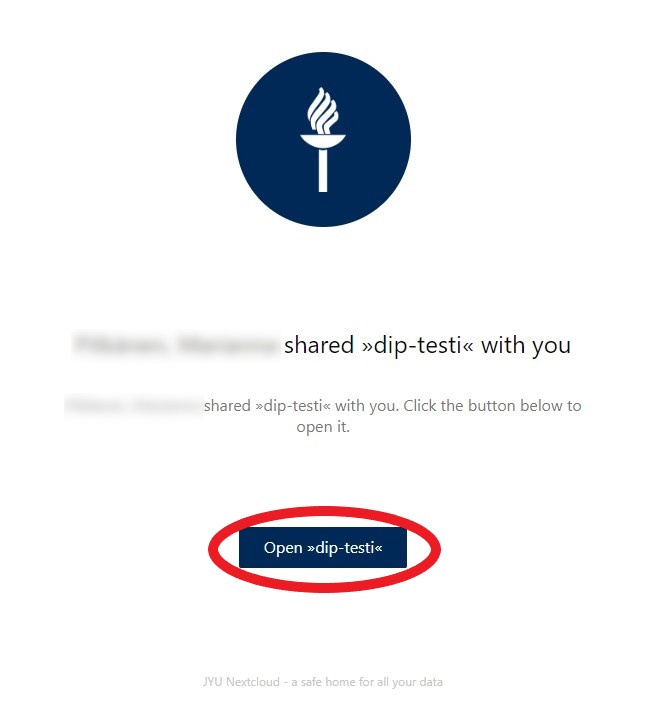
Task: Click heading text "shared »dip-testi« with you"
Action: (x=427, y=345)
